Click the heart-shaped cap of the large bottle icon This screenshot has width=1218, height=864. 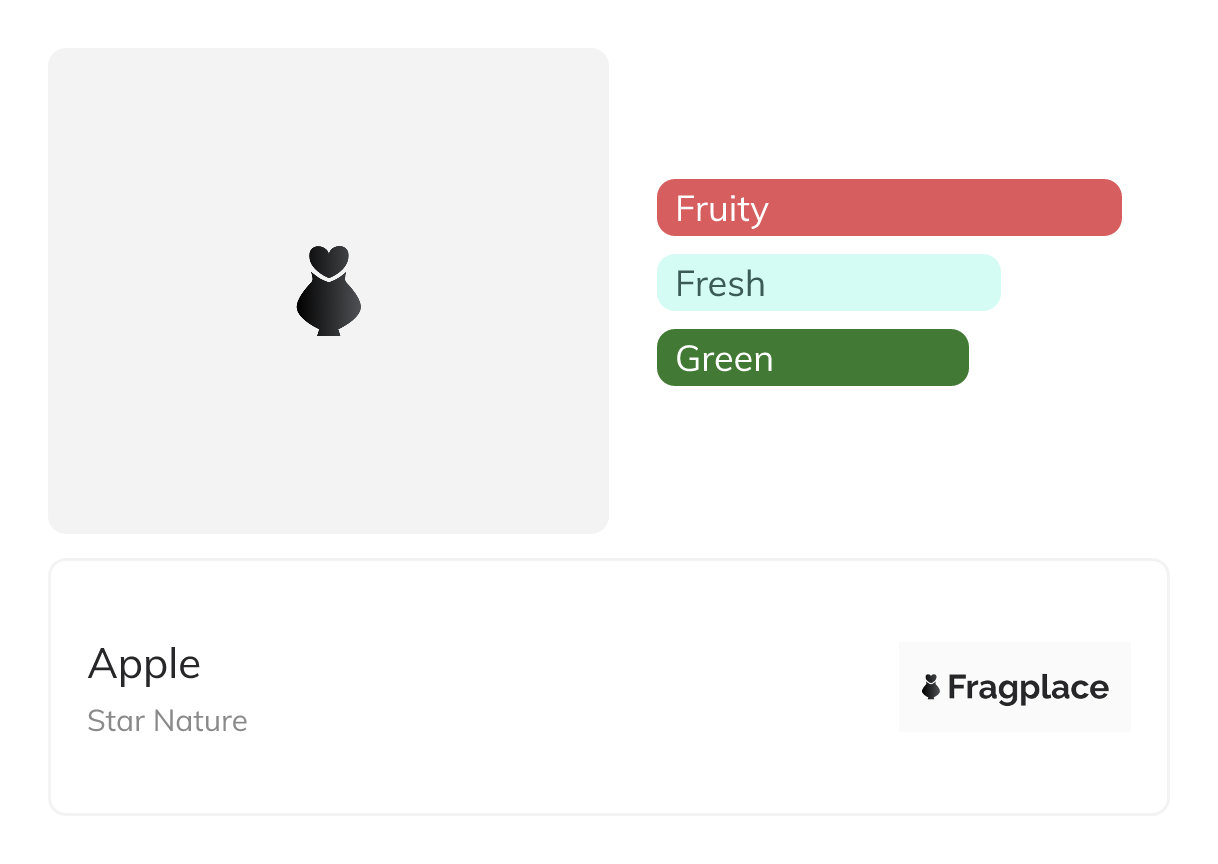pos(328,260)
